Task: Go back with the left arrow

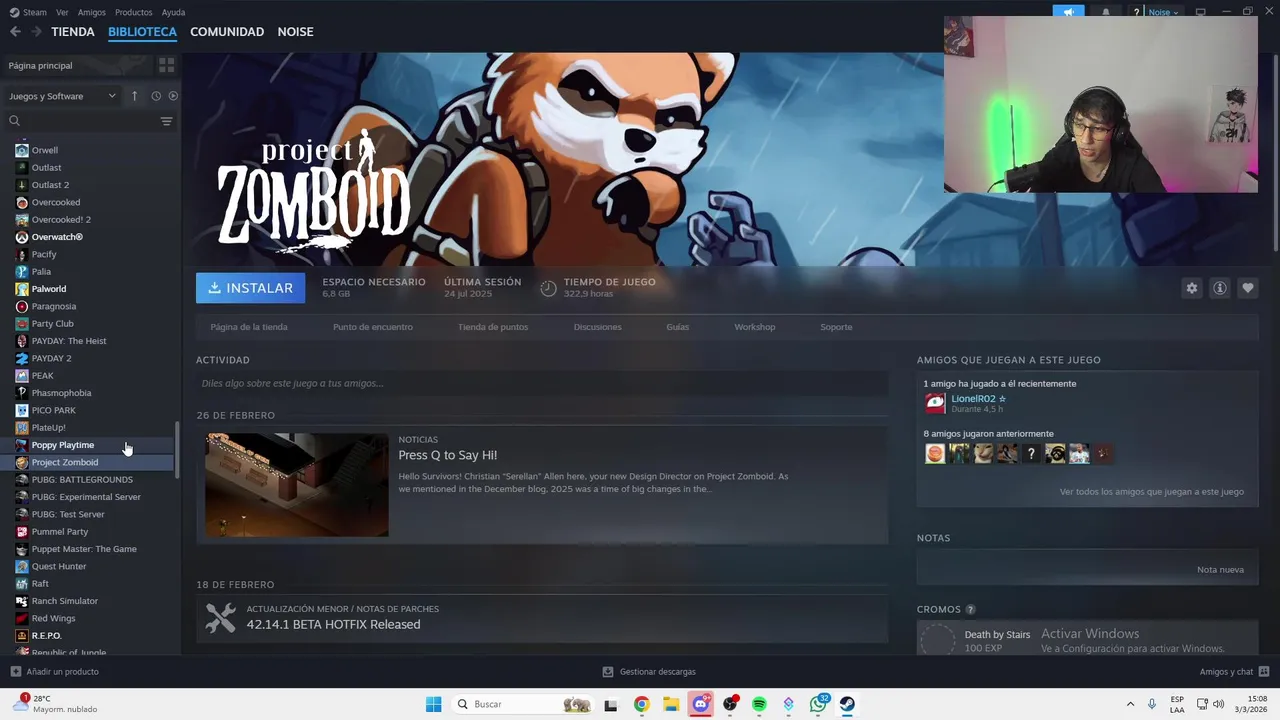Action: [x=15, y=32]
